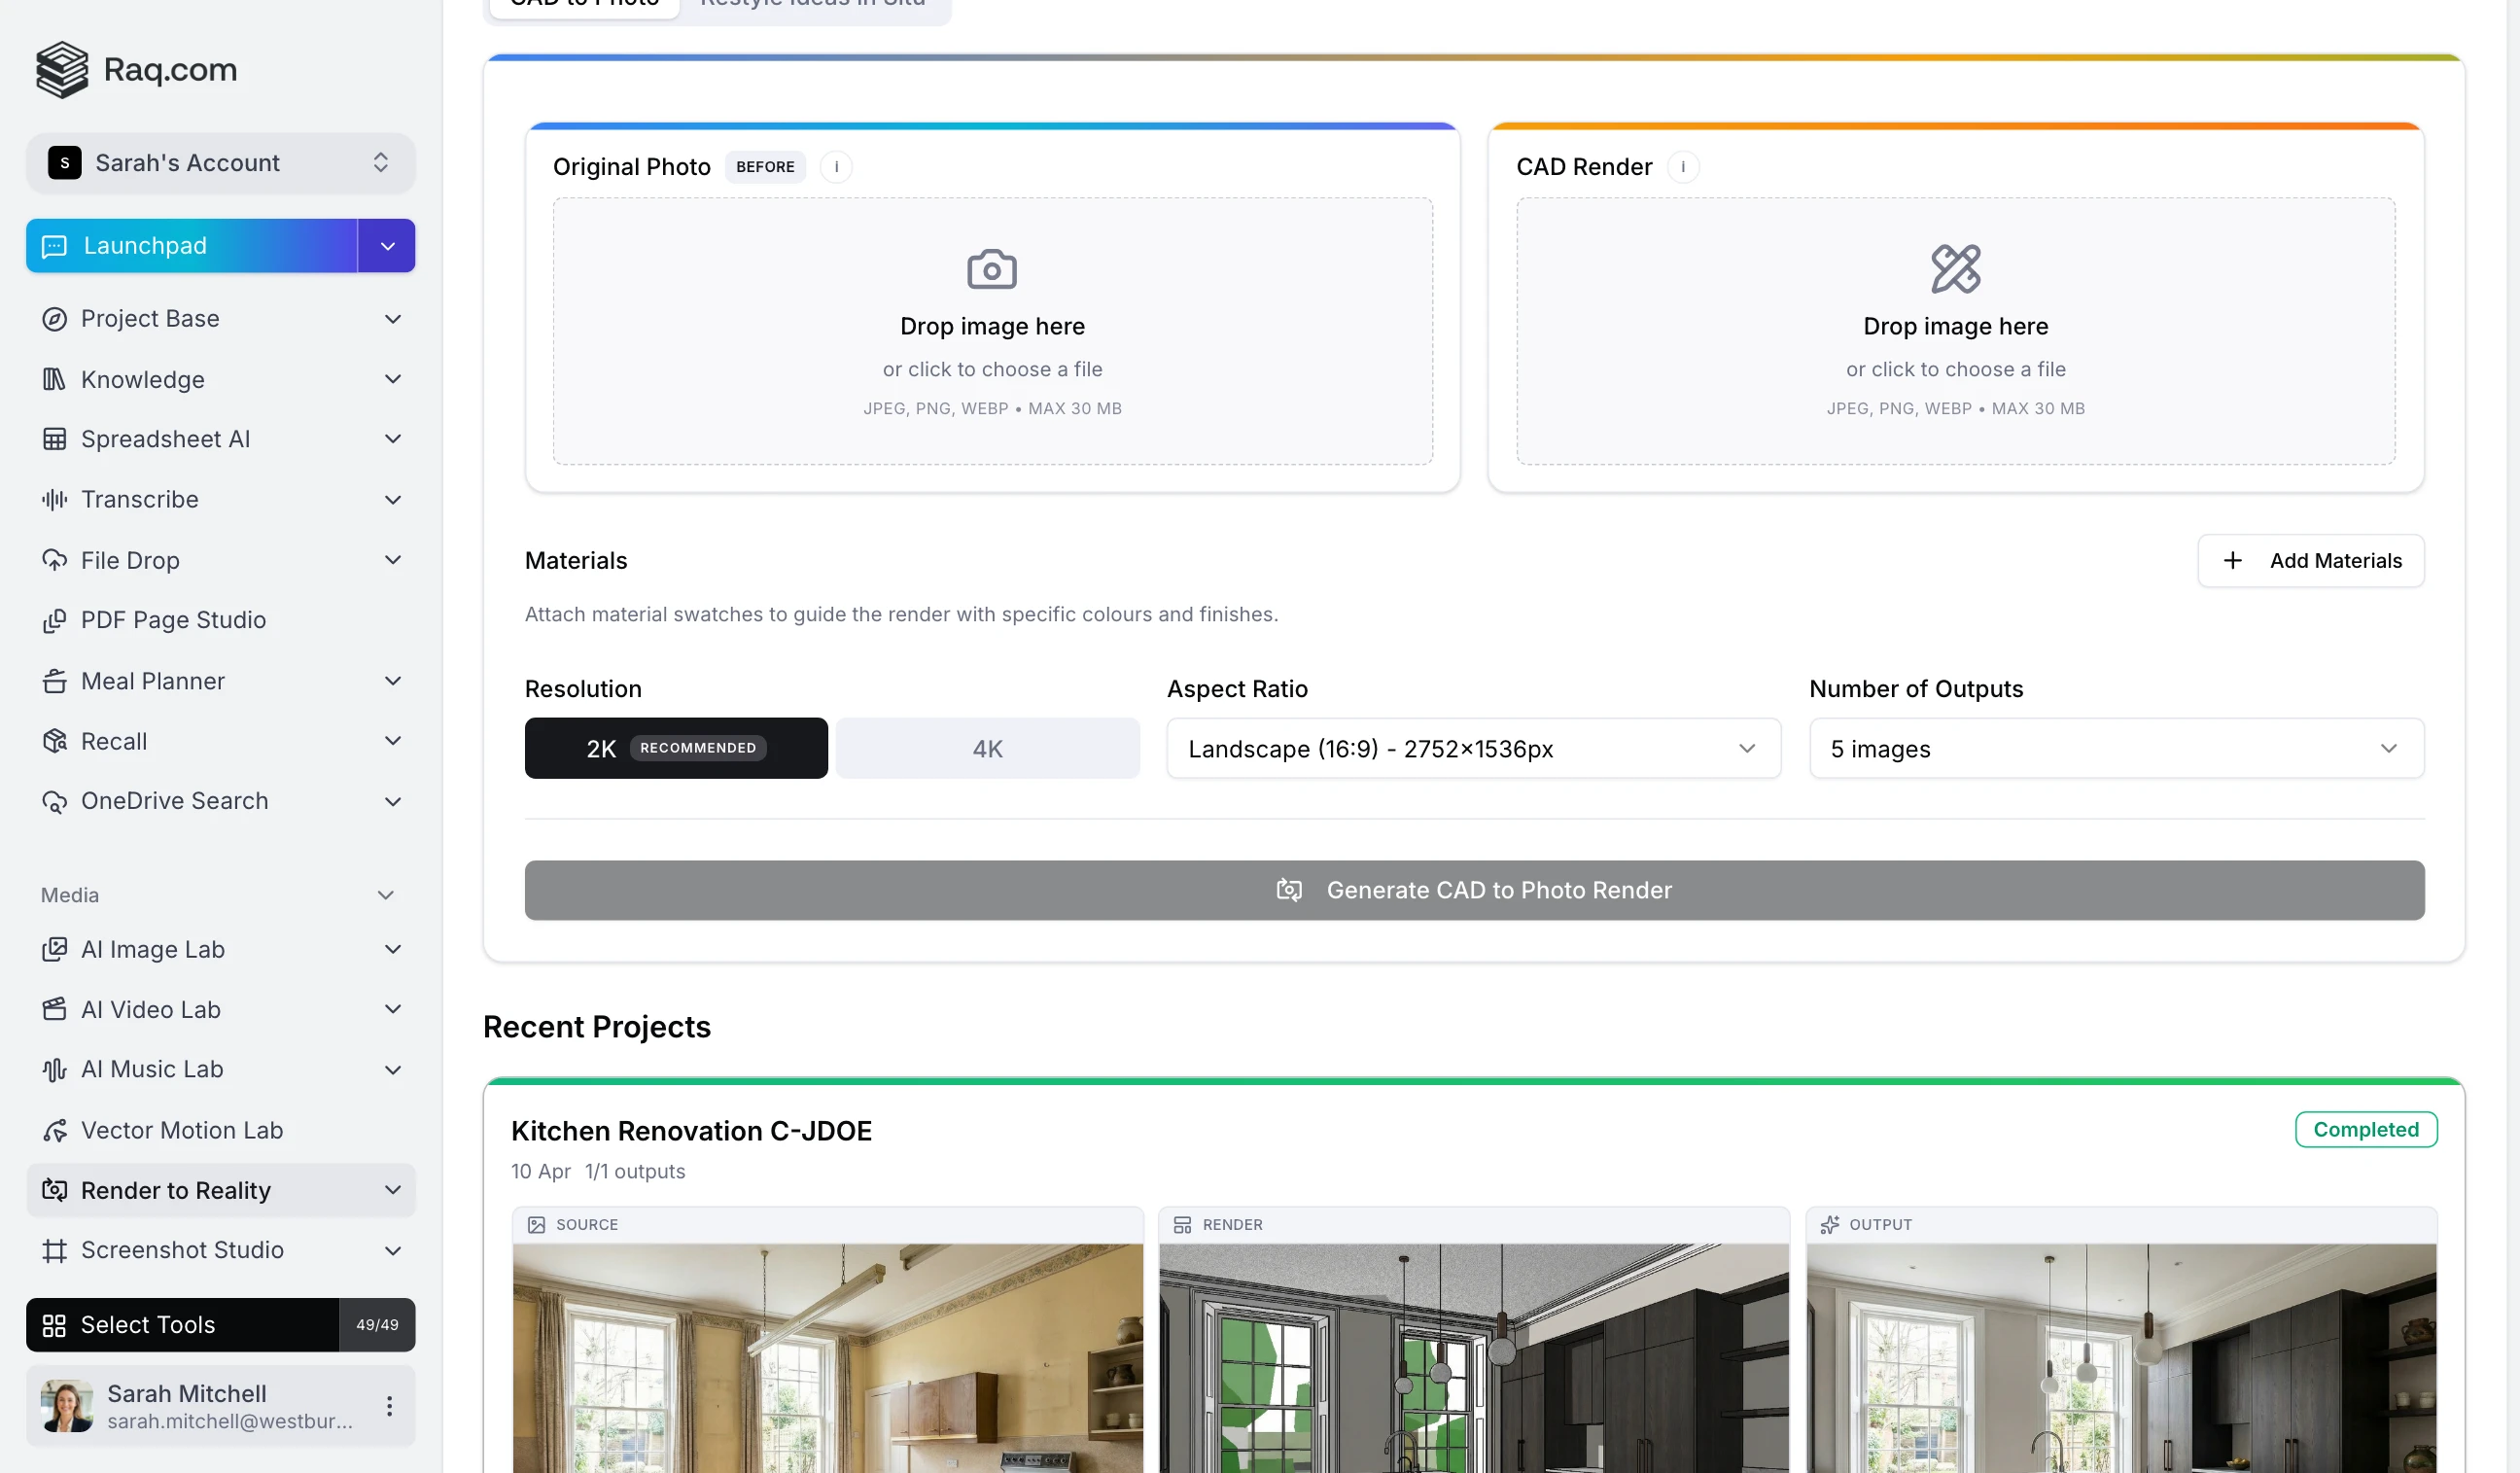Click the pencil-ruler icon in CAD Render dropzone
2520x1473 pixels.
point(1955,269)
